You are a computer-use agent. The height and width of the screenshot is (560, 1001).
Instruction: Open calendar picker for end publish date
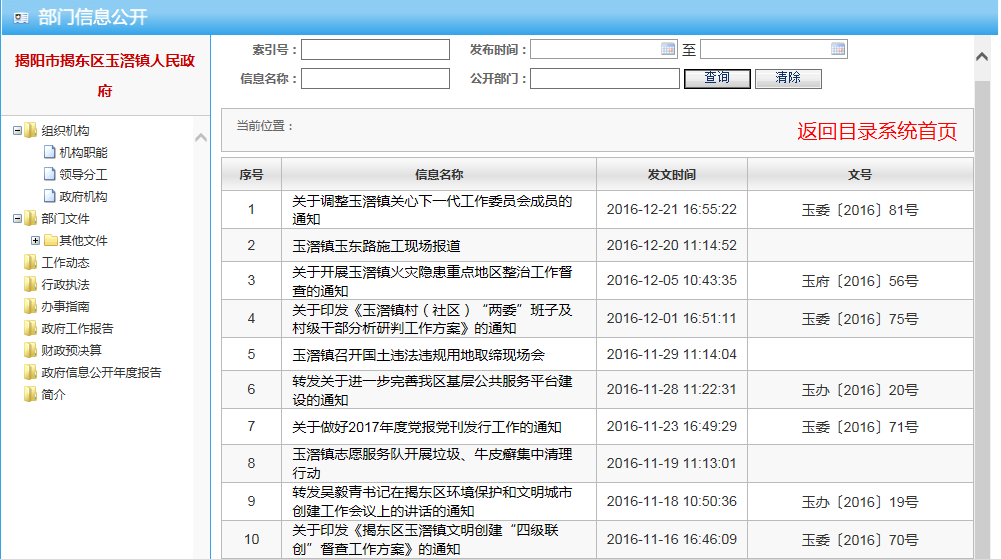click(838, 49)
